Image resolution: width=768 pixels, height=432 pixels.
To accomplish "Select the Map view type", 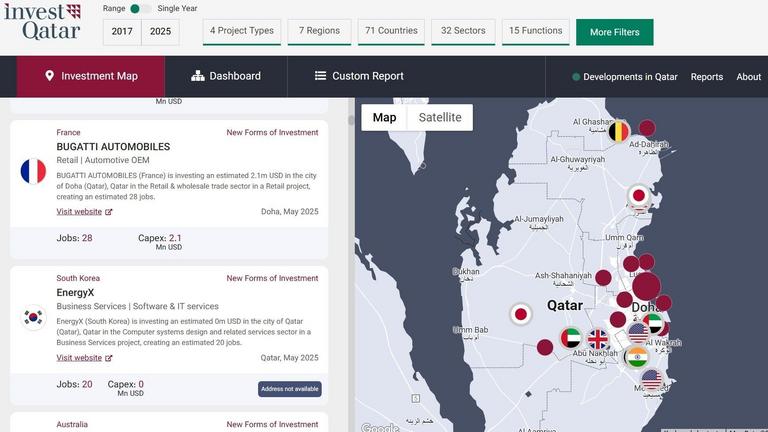I will (384, 118).
